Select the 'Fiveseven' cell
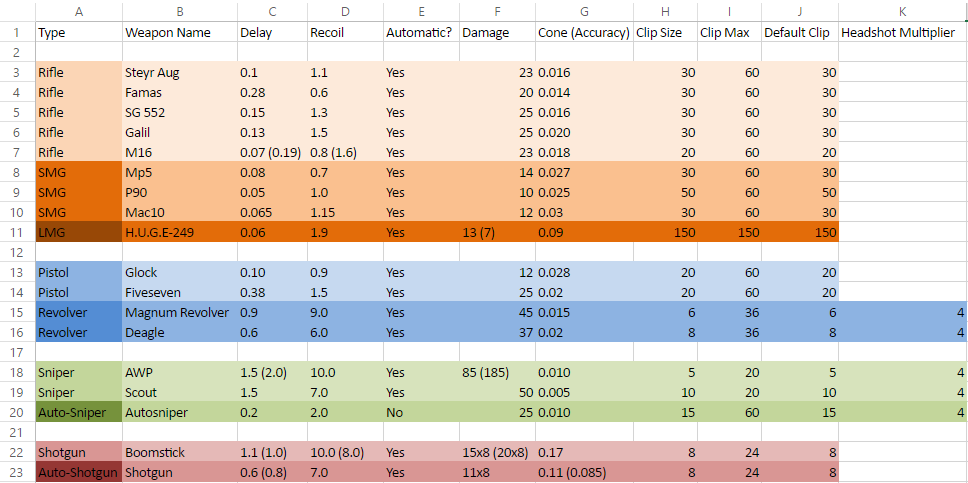Image resolution: width=968 pixels, height=483 pixels. click(x=180, y=293)
